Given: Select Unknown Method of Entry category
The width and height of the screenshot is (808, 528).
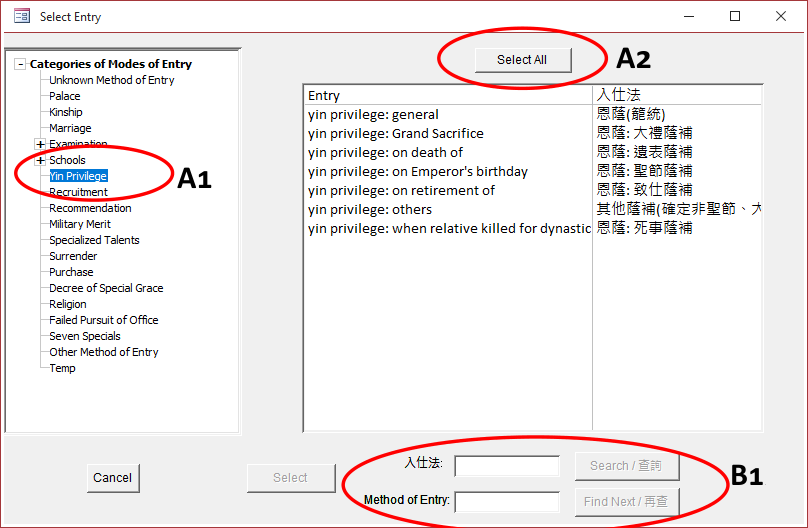Looking at the screenshot, I should (111, 80).
